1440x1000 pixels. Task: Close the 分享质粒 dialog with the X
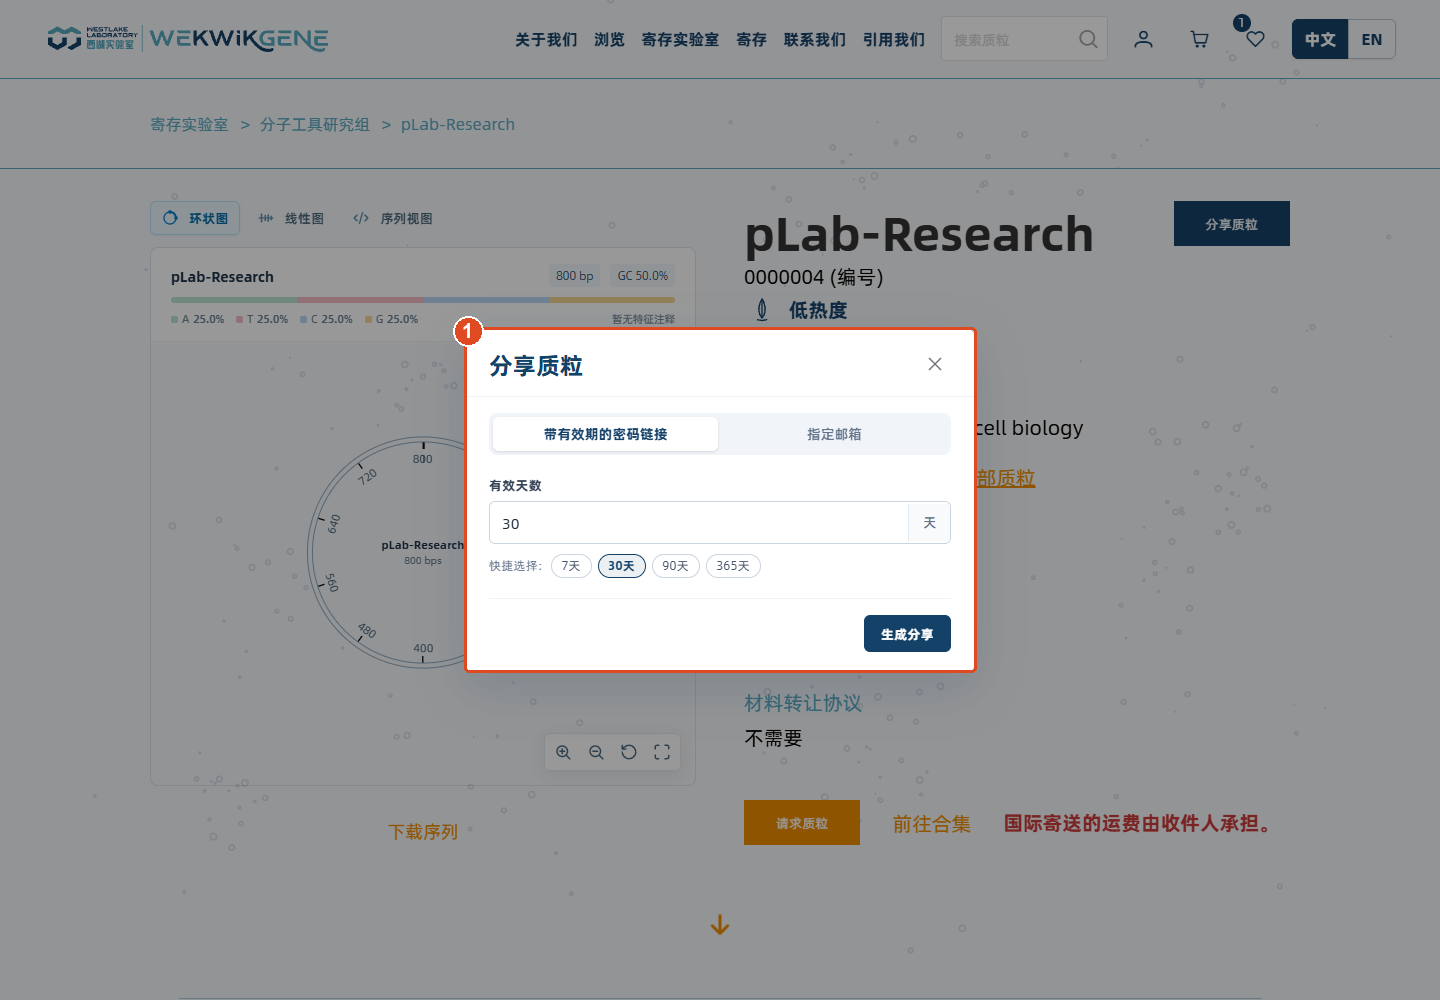(x=934, y=364)
